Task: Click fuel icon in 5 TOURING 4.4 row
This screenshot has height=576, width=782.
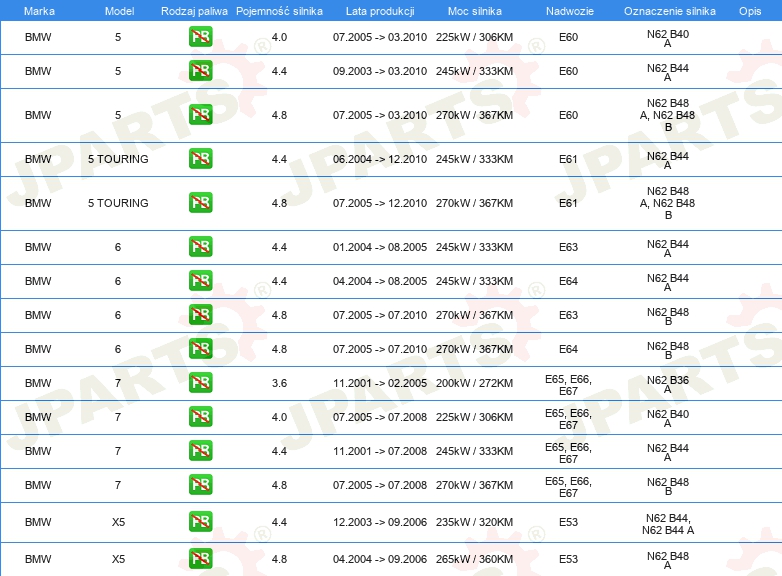Action: pyautogui.click(x=200, y=159)
